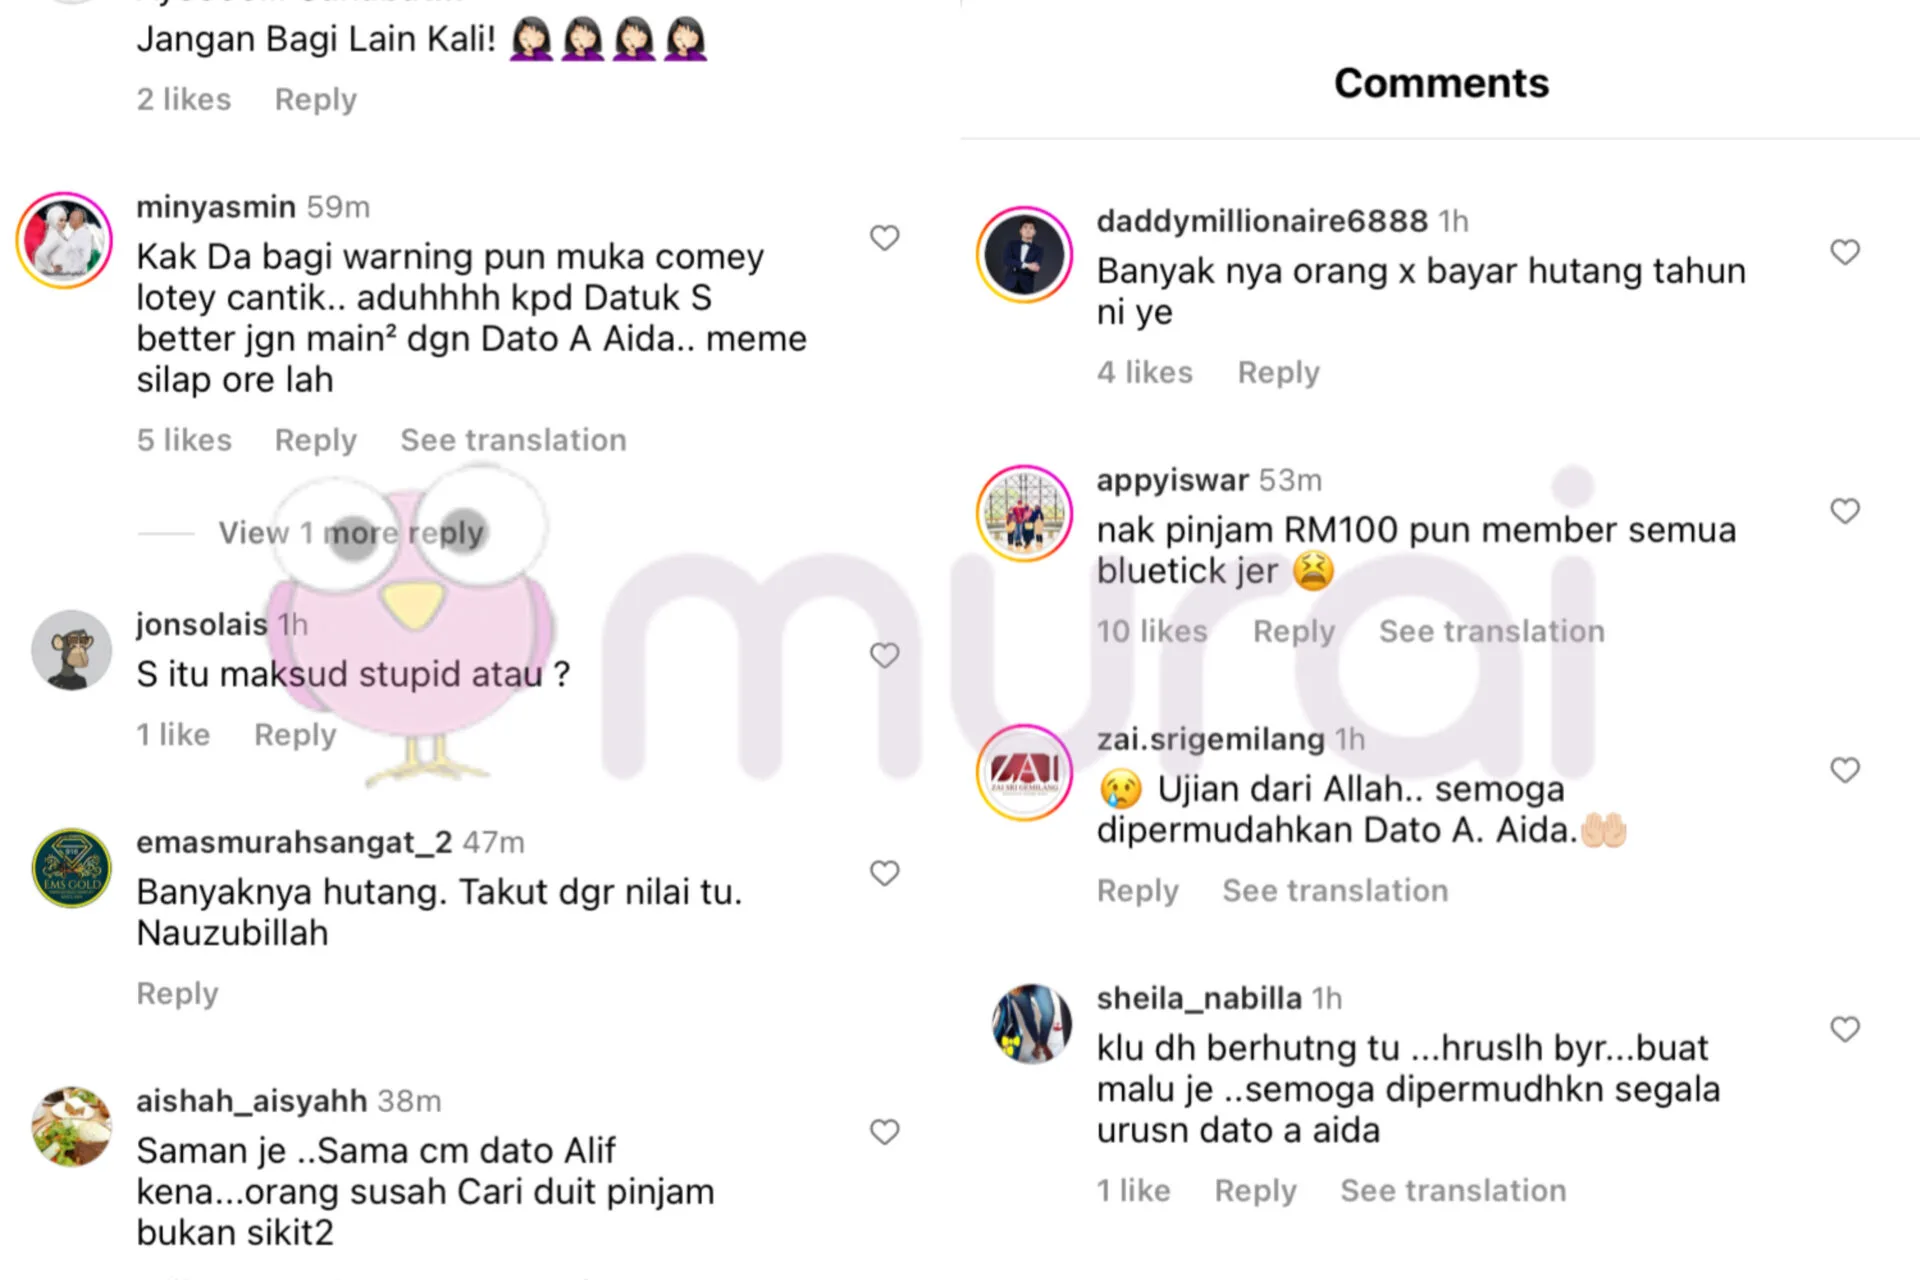View 10 likes on appyiswar comment
The width and height of the screenshot is (1920, 1280).
[x=1152, y=631]
